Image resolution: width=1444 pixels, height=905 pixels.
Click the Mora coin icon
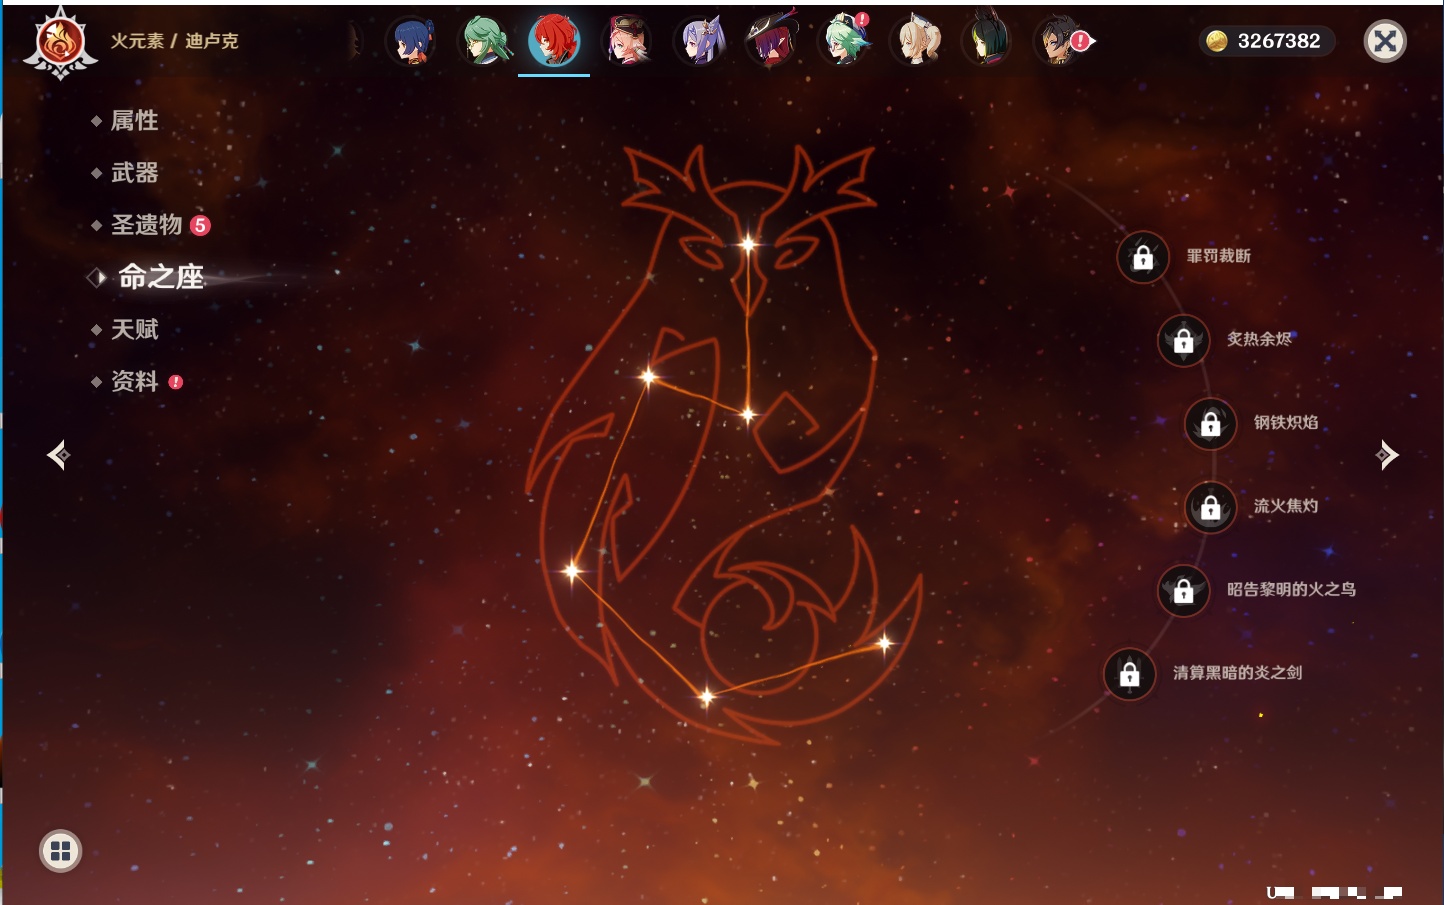(1216, 41)
